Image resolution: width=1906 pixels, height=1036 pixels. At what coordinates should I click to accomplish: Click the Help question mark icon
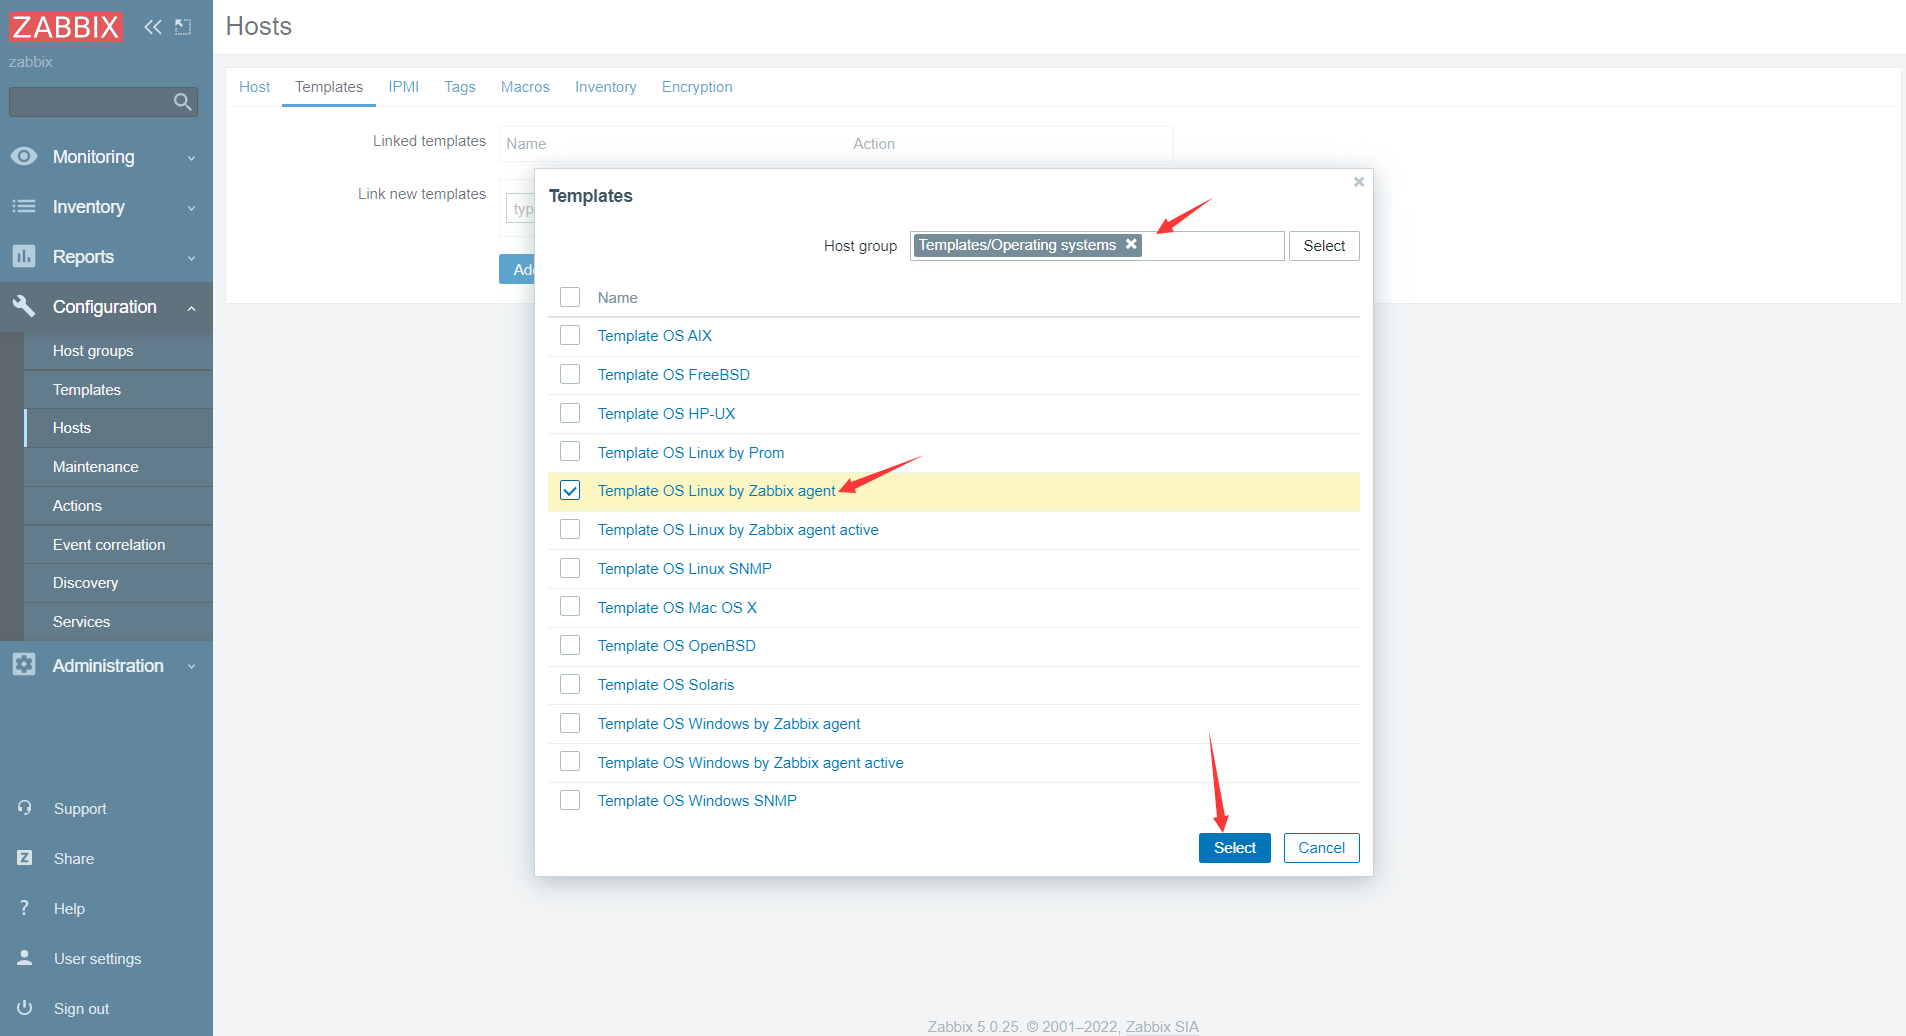point(25,908)
